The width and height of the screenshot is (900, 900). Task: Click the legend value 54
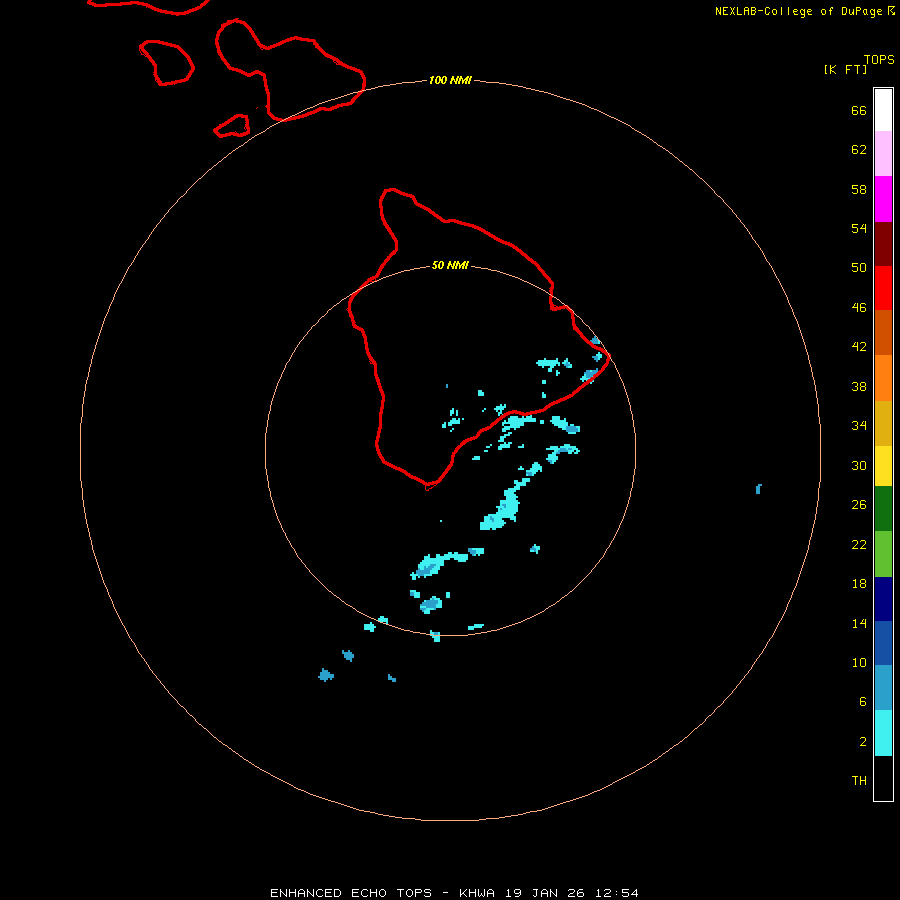pos(859,228)
